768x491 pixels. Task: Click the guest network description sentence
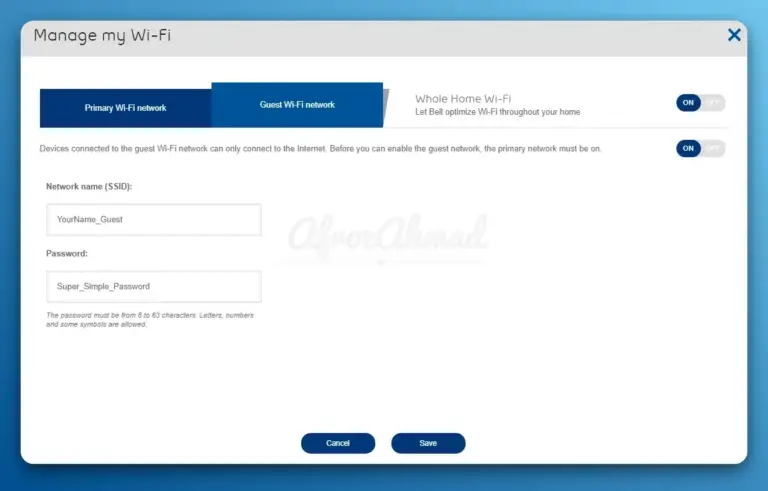320,148
